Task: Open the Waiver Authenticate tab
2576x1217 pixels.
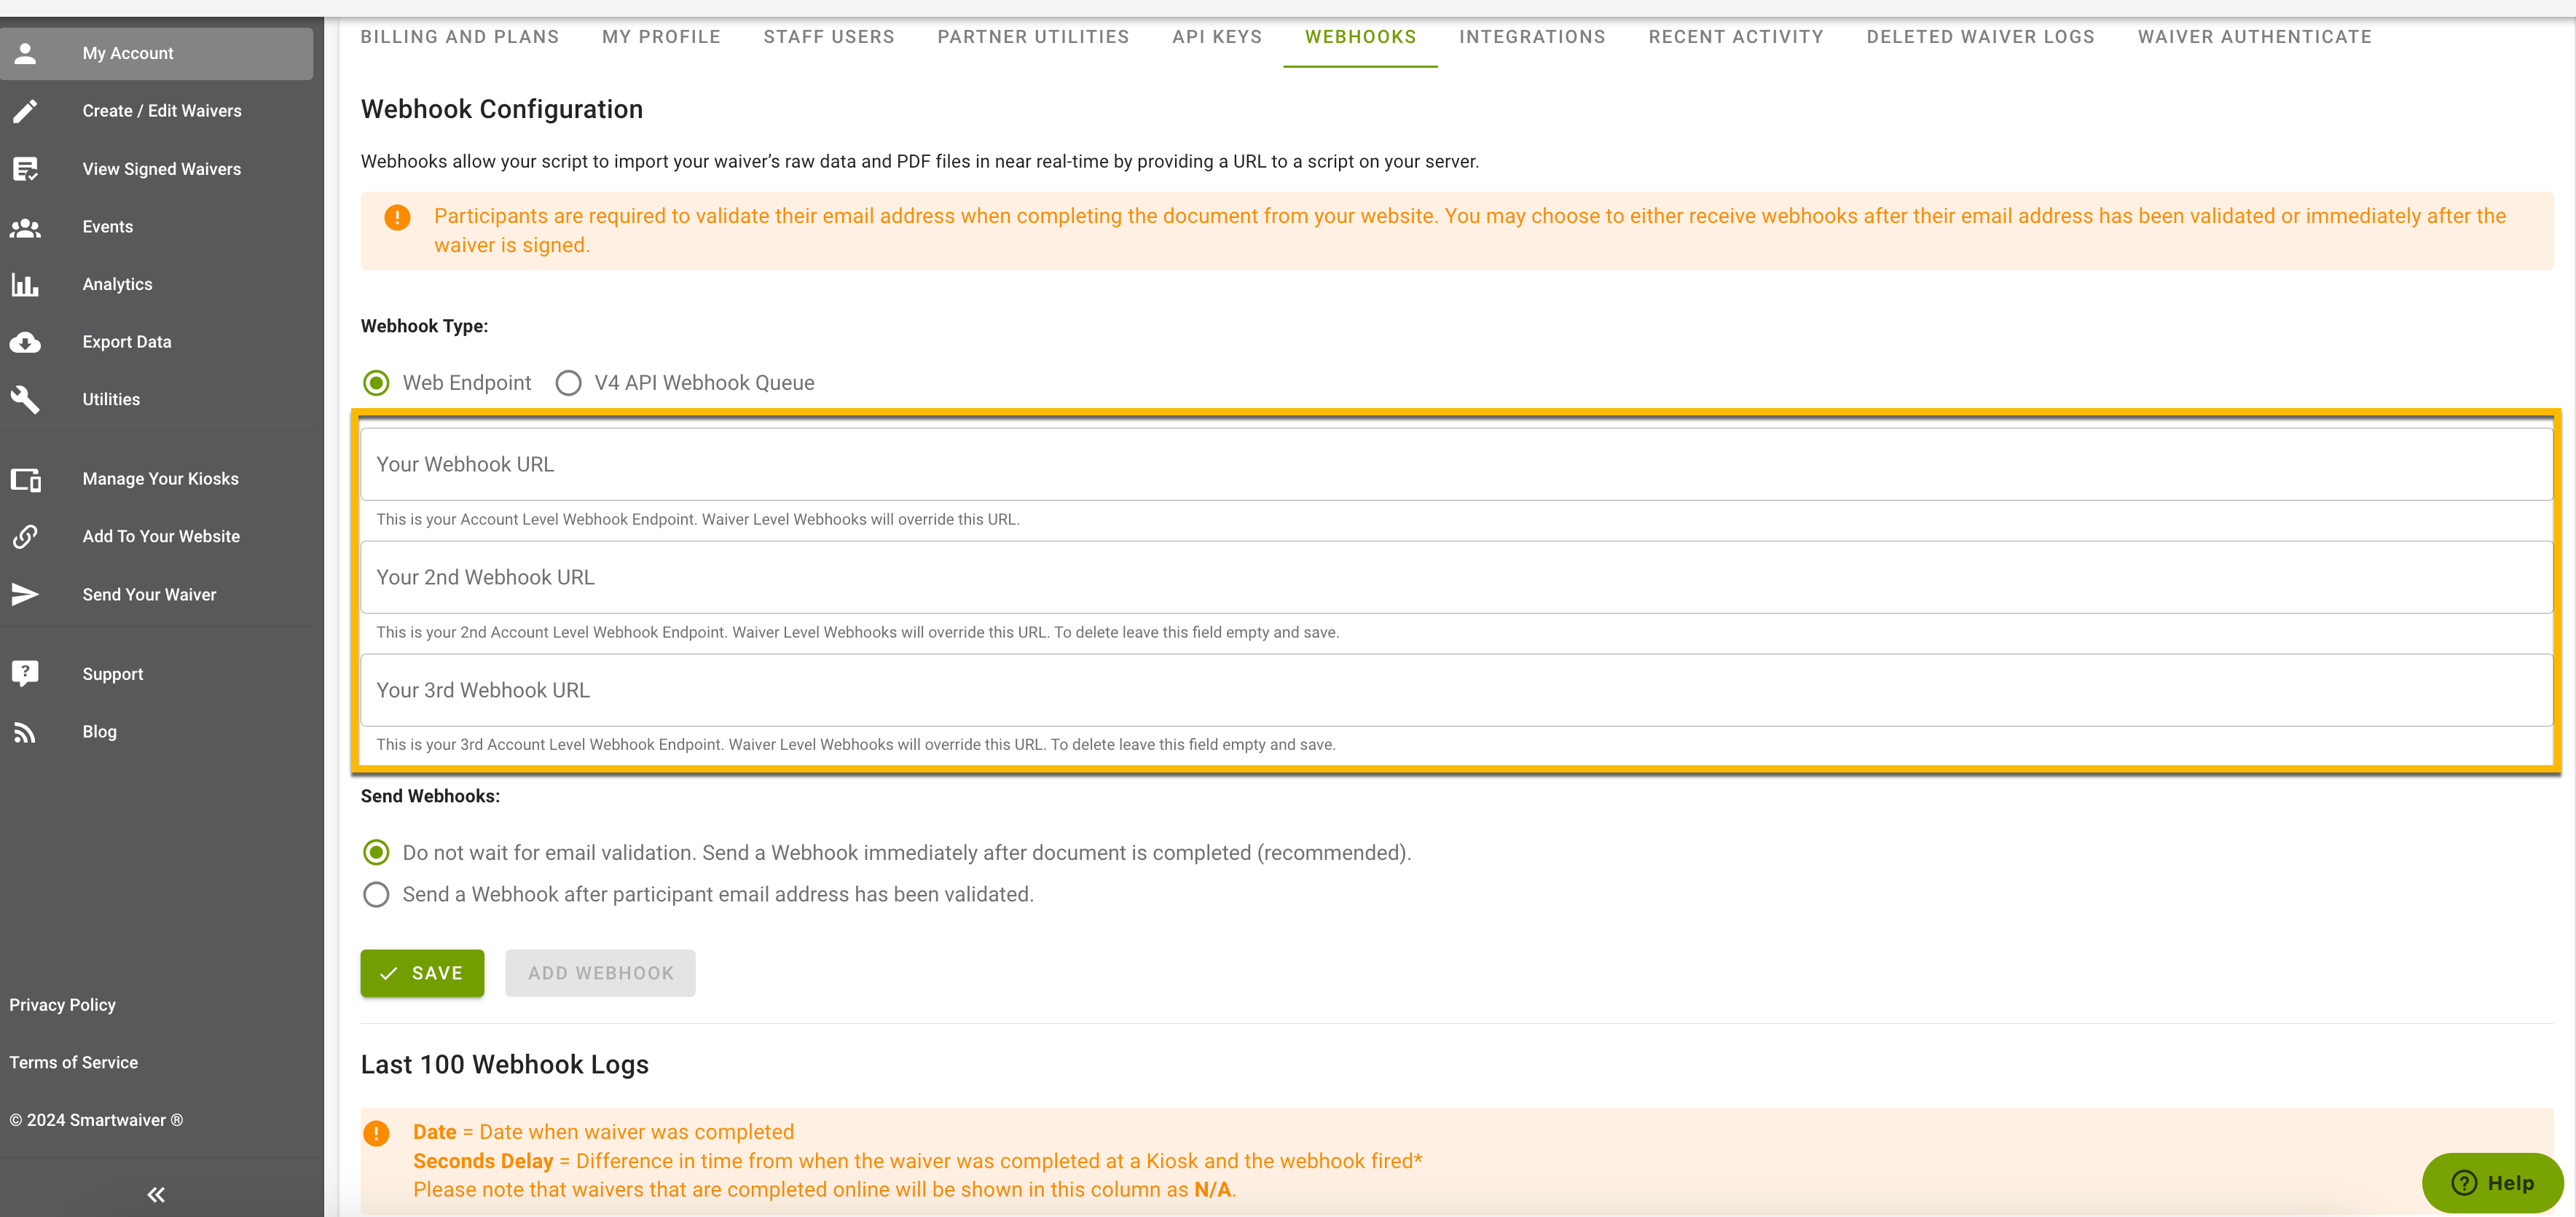Action: tap(2254, 37)
